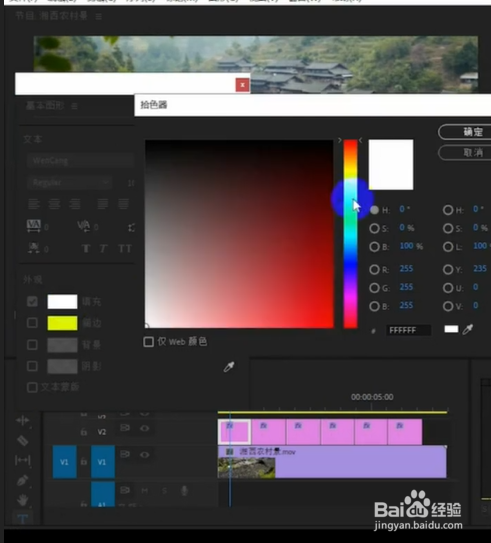Click the white fill color swatch
This screenshot has height=543, width=491.
click(x=62, y=302)
